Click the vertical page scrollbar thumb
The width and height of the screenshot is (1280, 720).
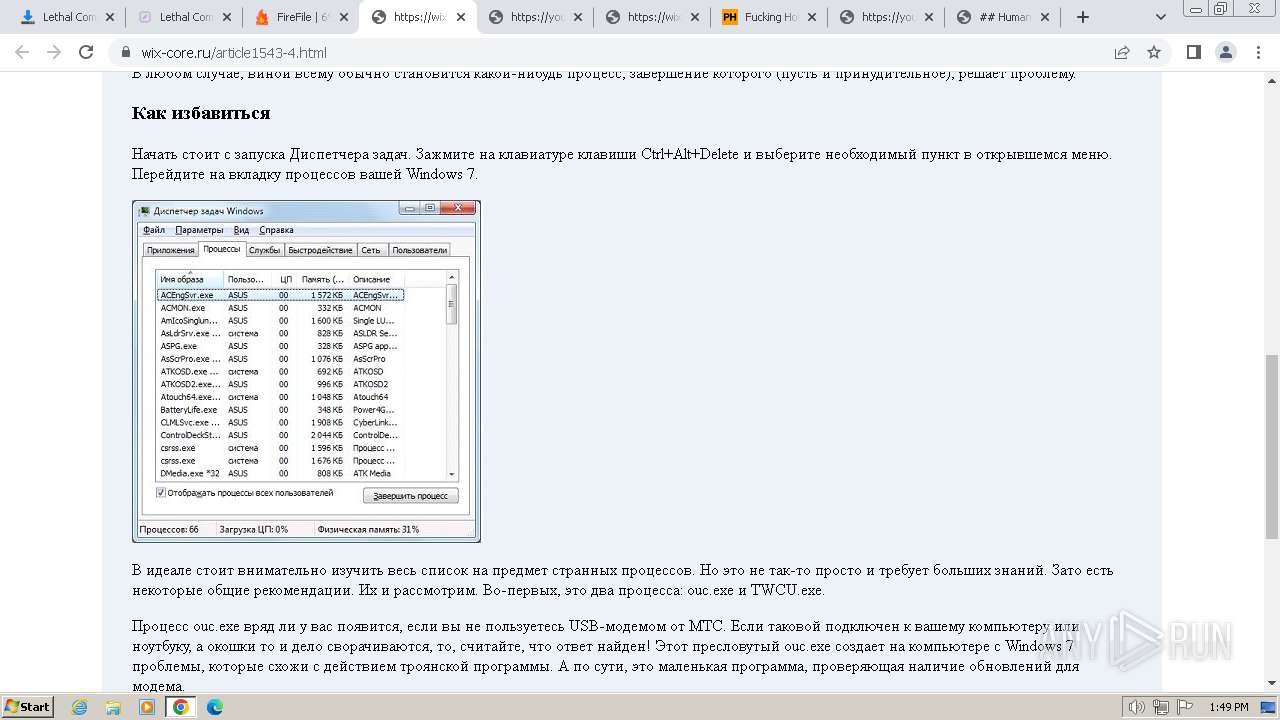point(1272,447)
